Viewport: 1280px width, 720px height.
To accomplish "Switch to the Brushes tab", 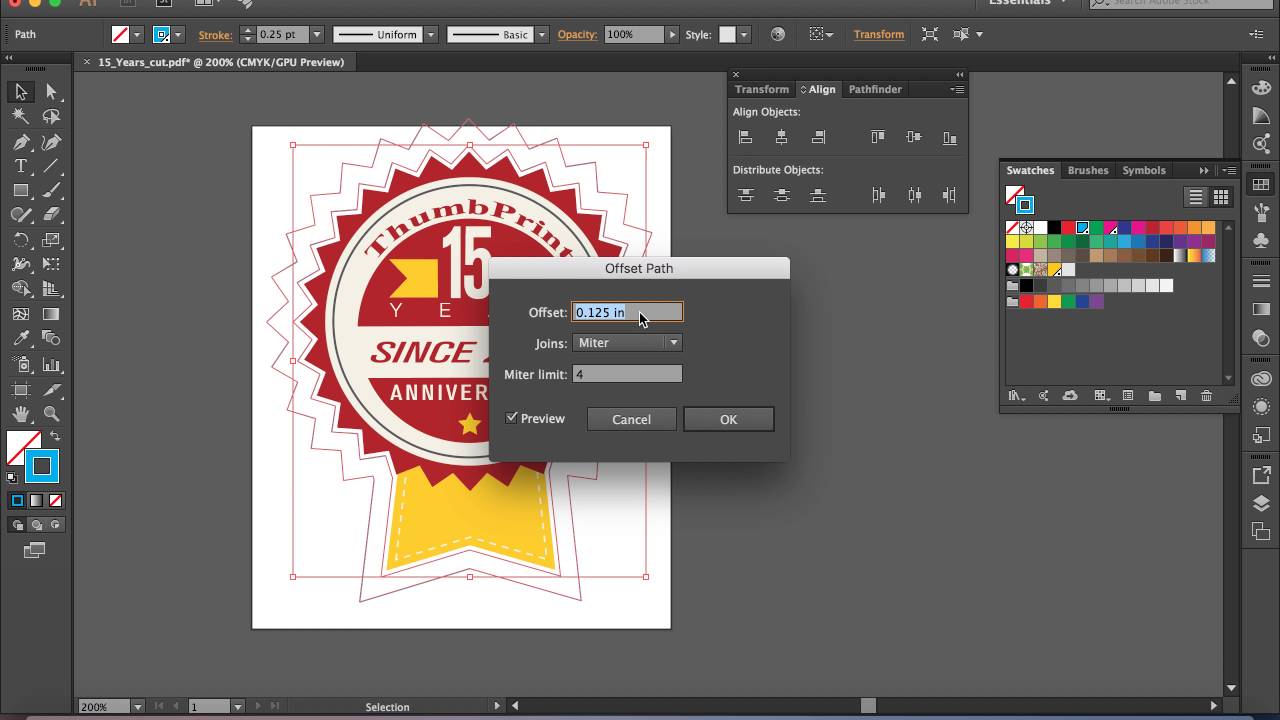I will coord(1088,170).
